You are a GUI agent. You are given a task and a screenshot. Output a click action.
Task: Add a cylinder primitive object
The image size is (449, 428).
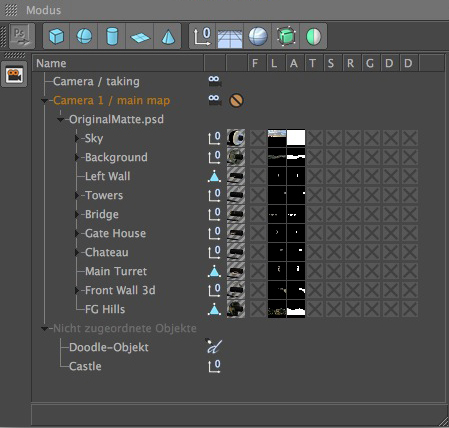click(112, 36)
